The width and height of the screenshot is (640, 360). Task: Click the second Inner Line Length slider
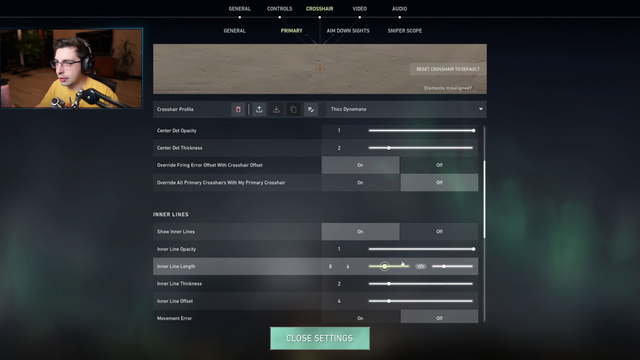pyautogui.click(x=452, y=267)
